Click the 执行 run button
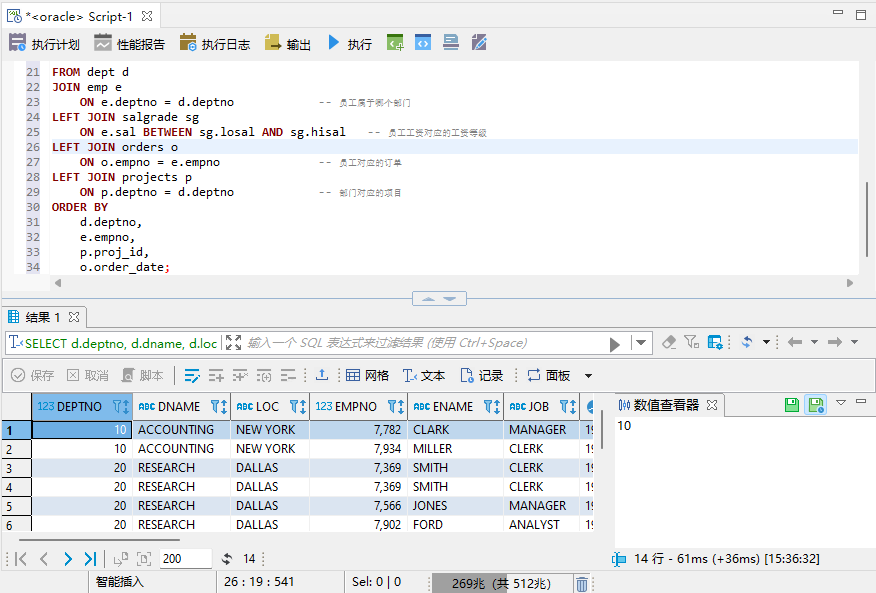 click(349, 43)
